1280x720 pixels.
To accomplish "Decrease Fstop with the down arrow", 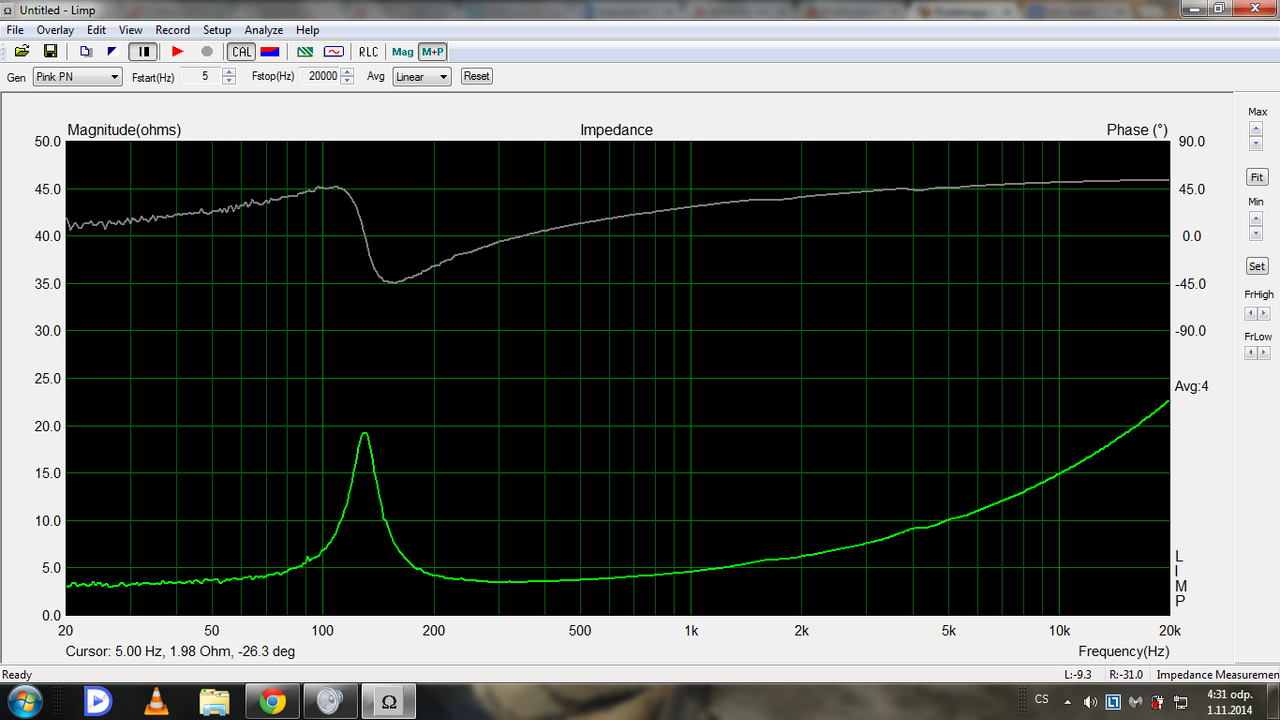I will (347, 80).
